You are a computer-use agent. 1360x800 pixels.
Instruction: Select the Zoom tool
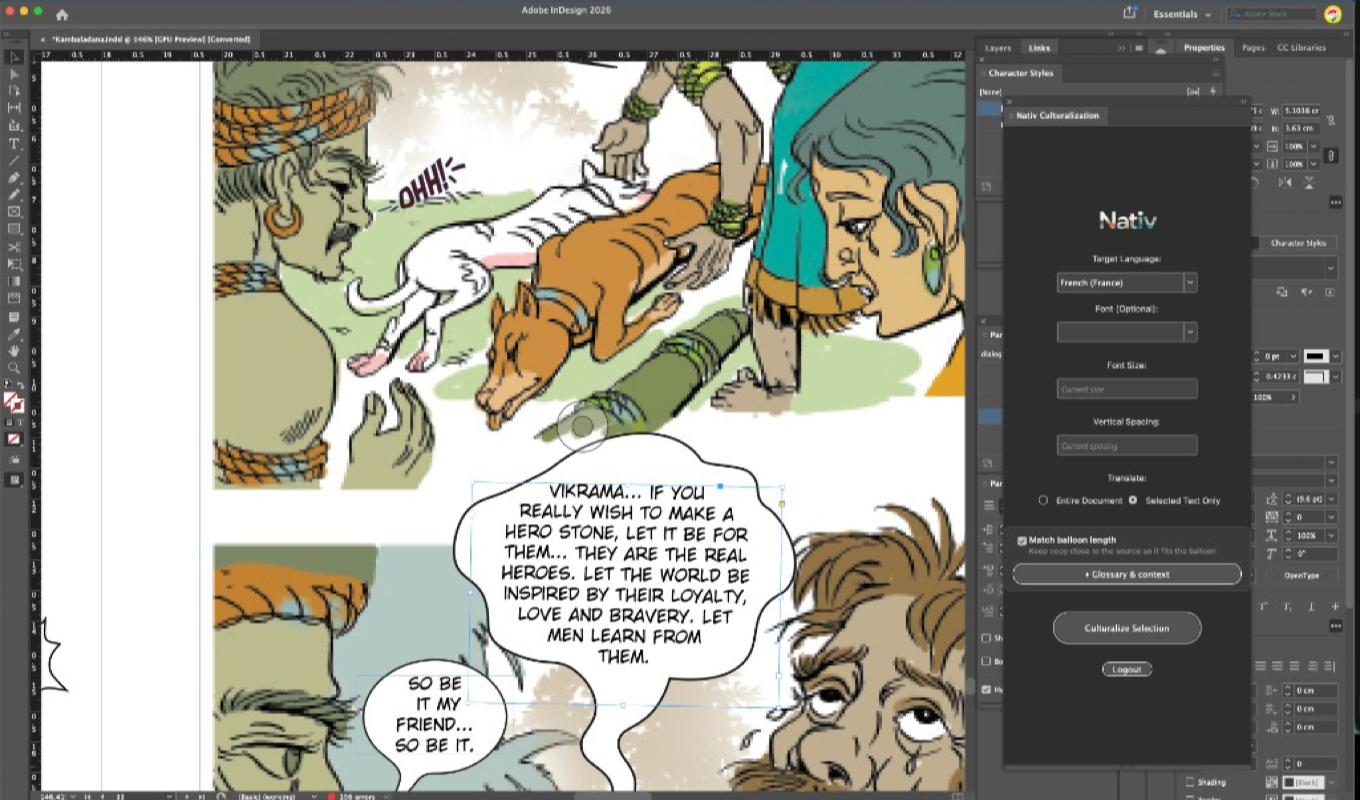click(x=14, y=368)
